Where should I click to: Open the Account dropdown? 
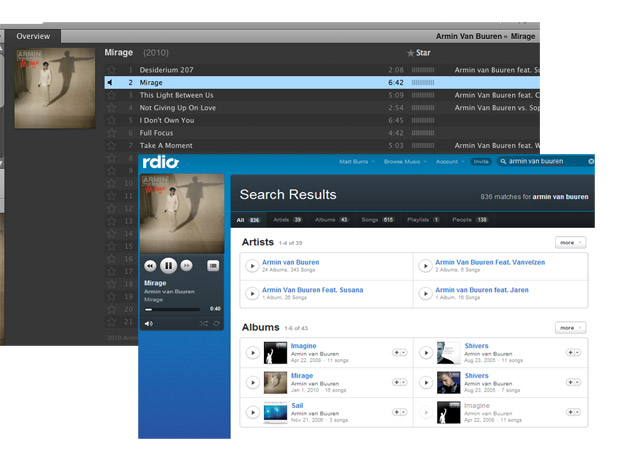click(450, 162)
